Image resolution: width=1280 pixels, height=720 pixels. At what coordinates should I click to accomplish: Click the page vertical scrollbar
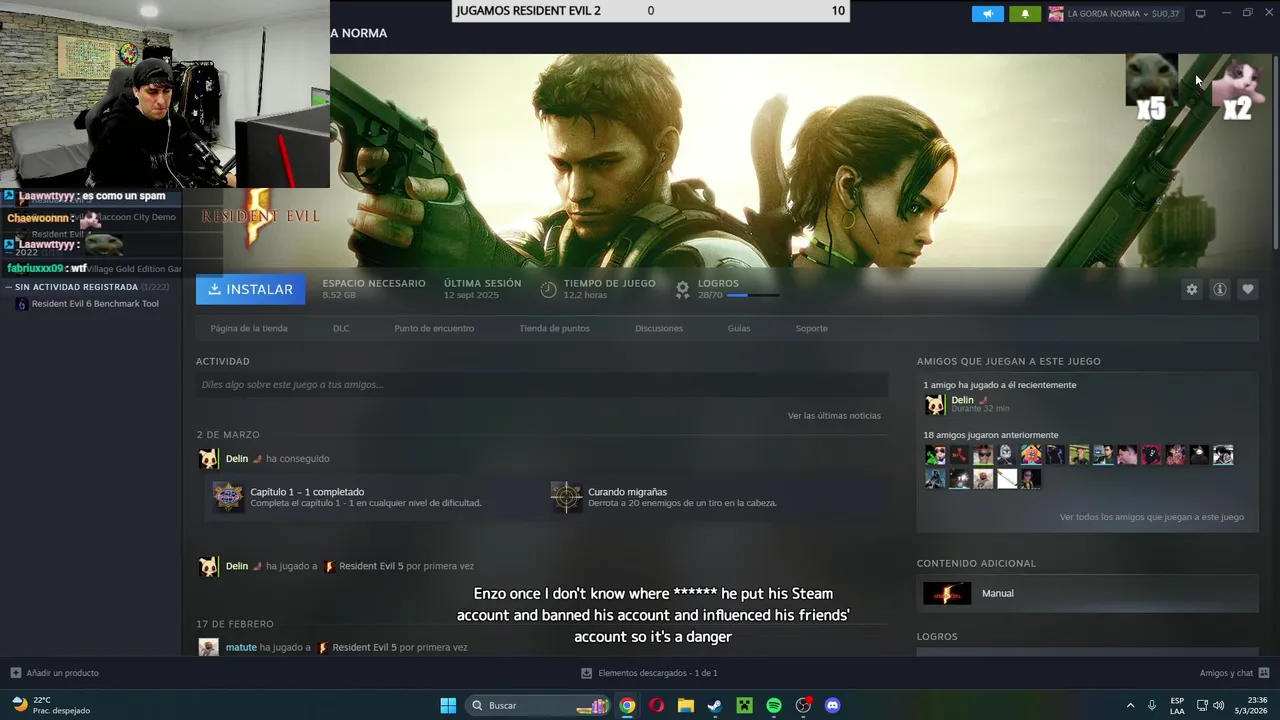click(x=1275, y=150)
